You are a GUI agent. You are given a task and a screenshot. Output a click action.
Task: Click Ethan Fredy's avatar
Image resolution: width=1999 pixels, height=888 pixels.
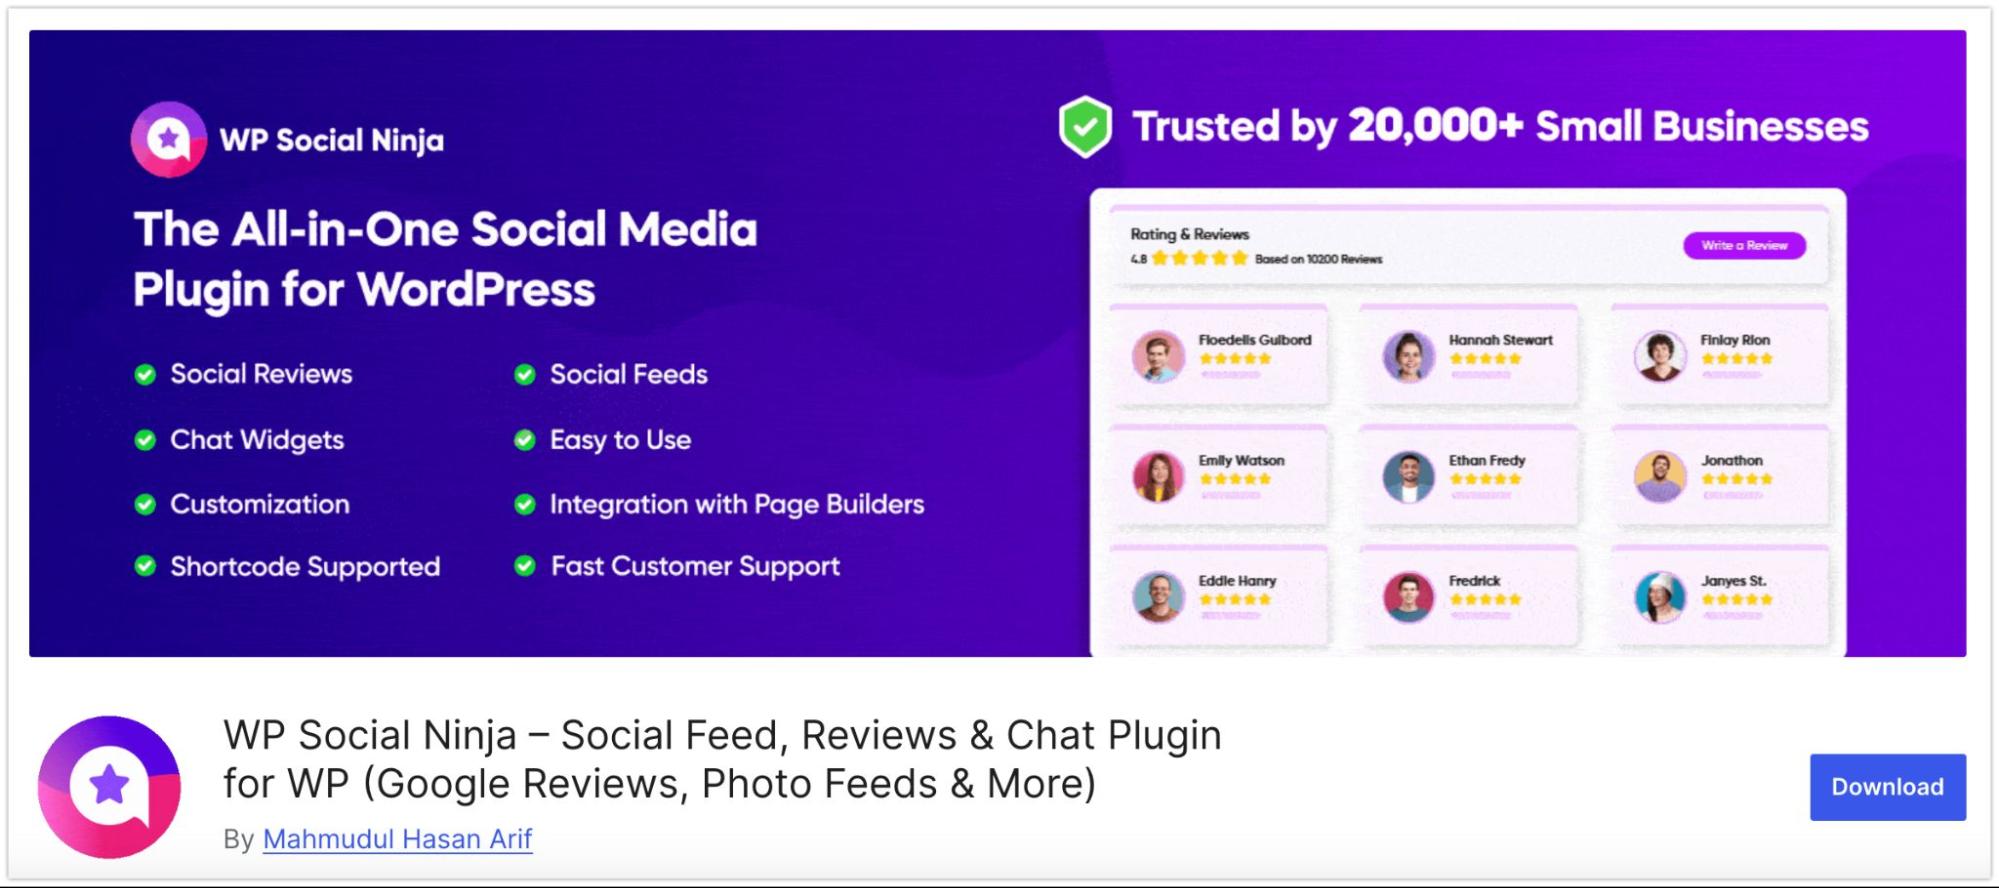point(1408,476)
